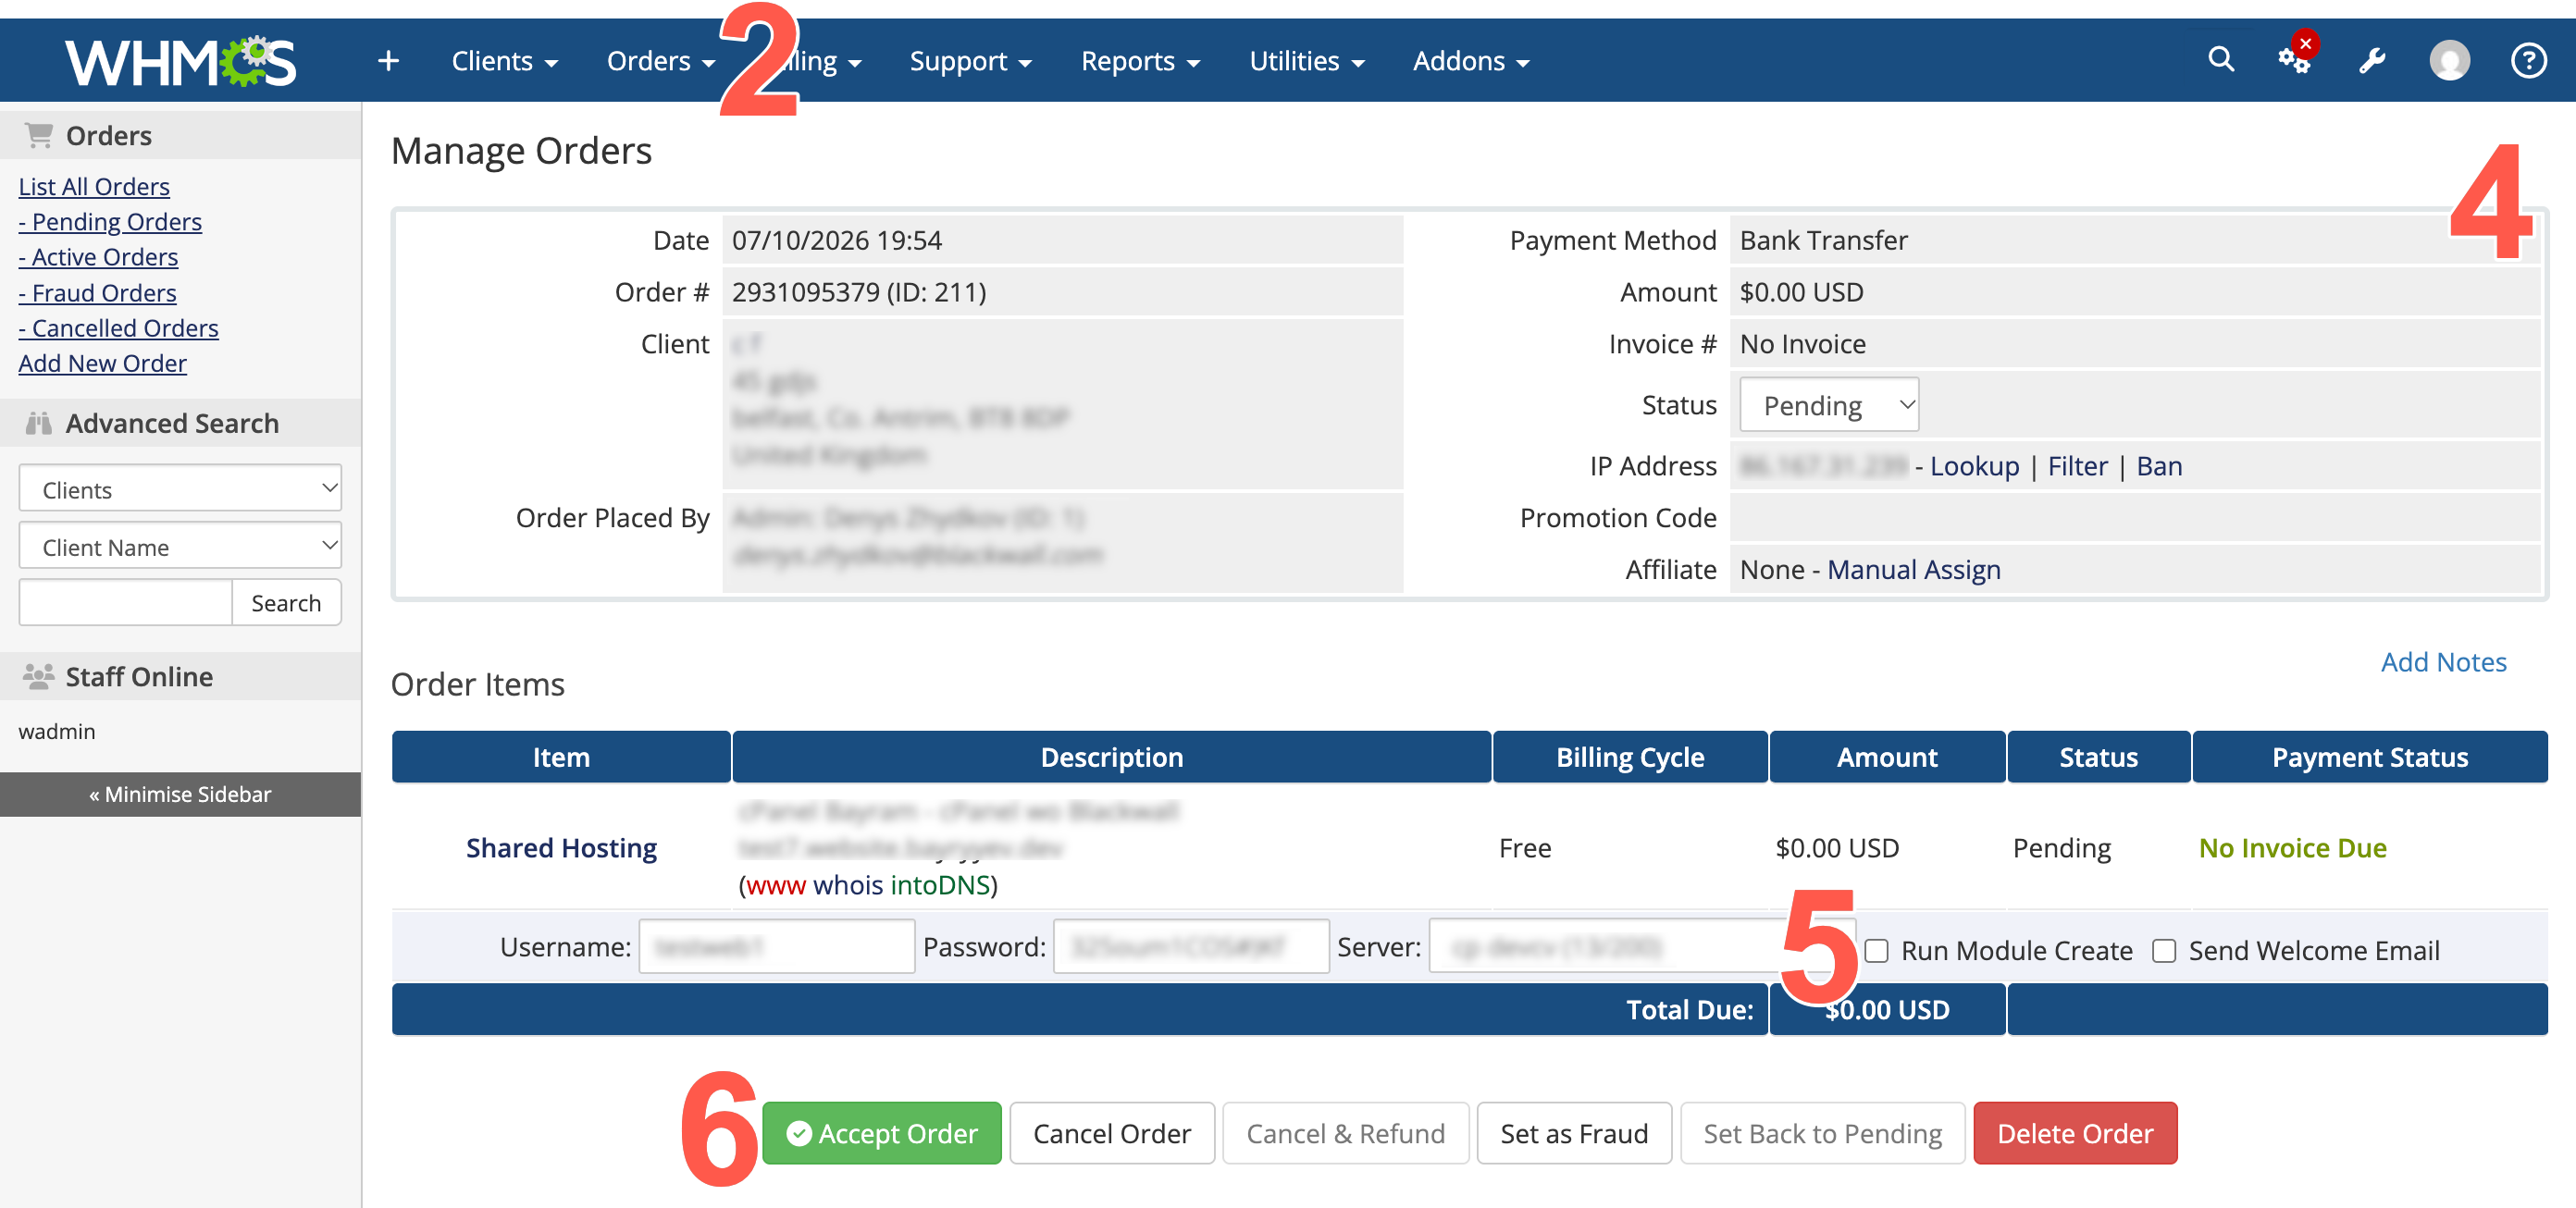Click the WHMCS logo
Screen dimensions: 2576x1208
180,61
